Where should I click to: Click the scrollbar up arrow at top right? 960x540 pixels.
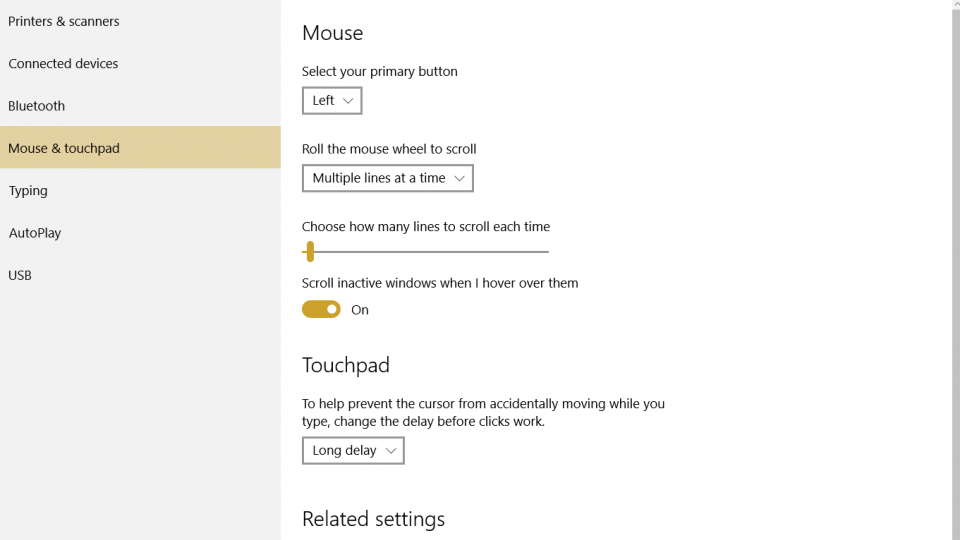(x=955, y=4)
